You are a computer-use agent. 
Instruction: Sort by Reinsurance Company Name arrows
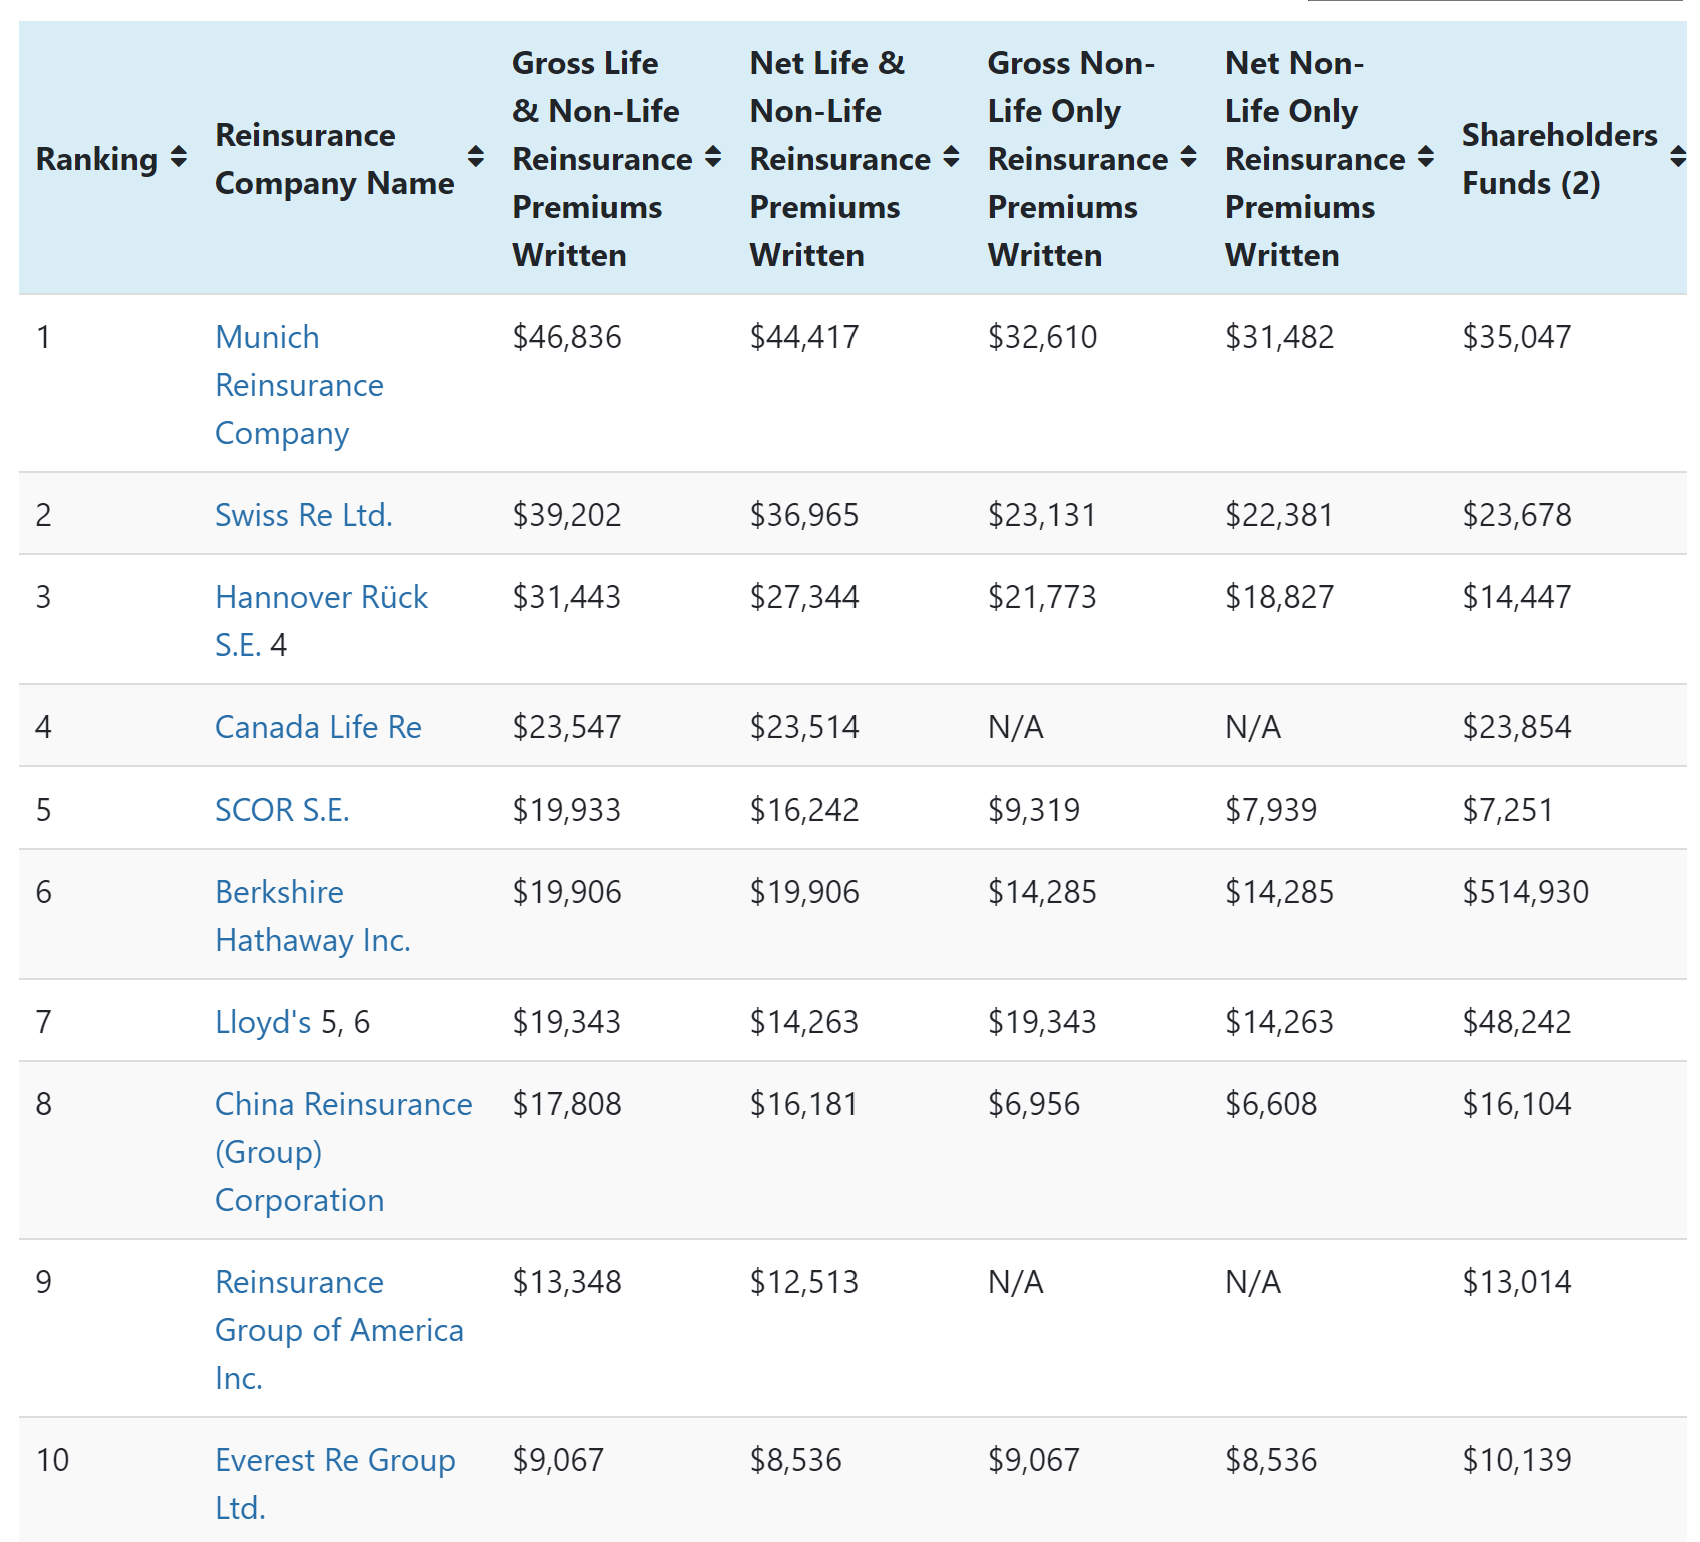pos(476,157)
